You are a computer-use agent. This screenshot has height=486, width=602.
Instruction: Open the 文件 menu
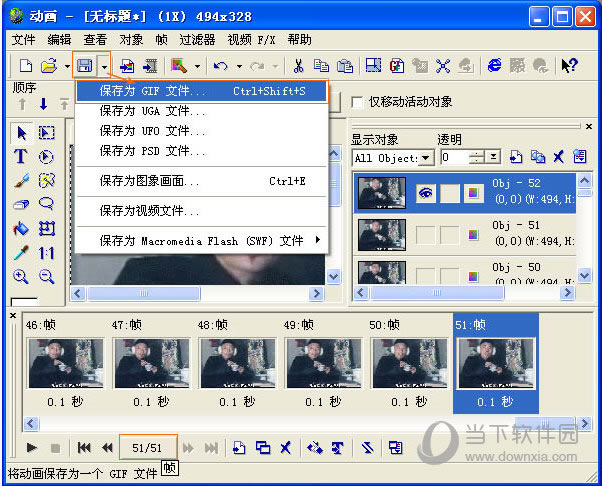pos(23,40)
